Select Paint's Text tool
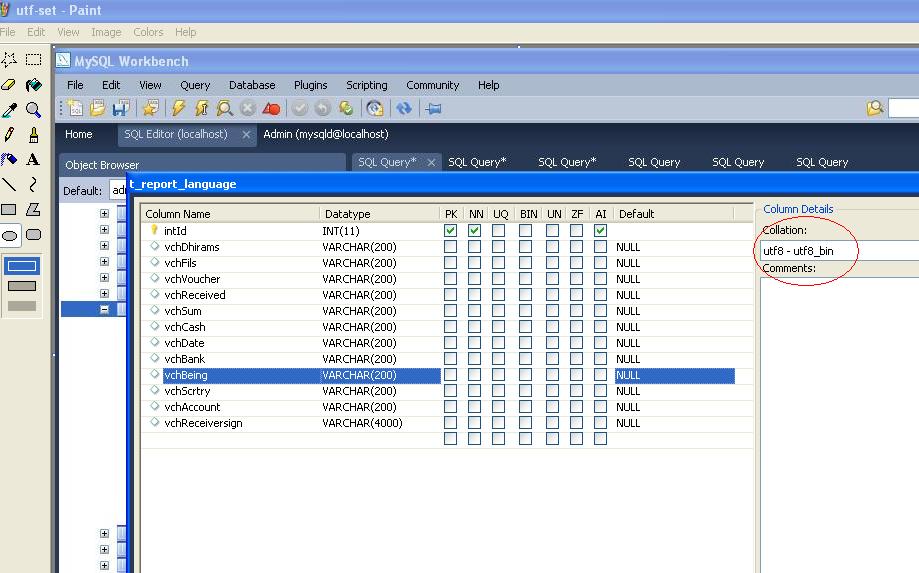The height and width of the screenshot is (573, 919). click(x=33, y=160)
